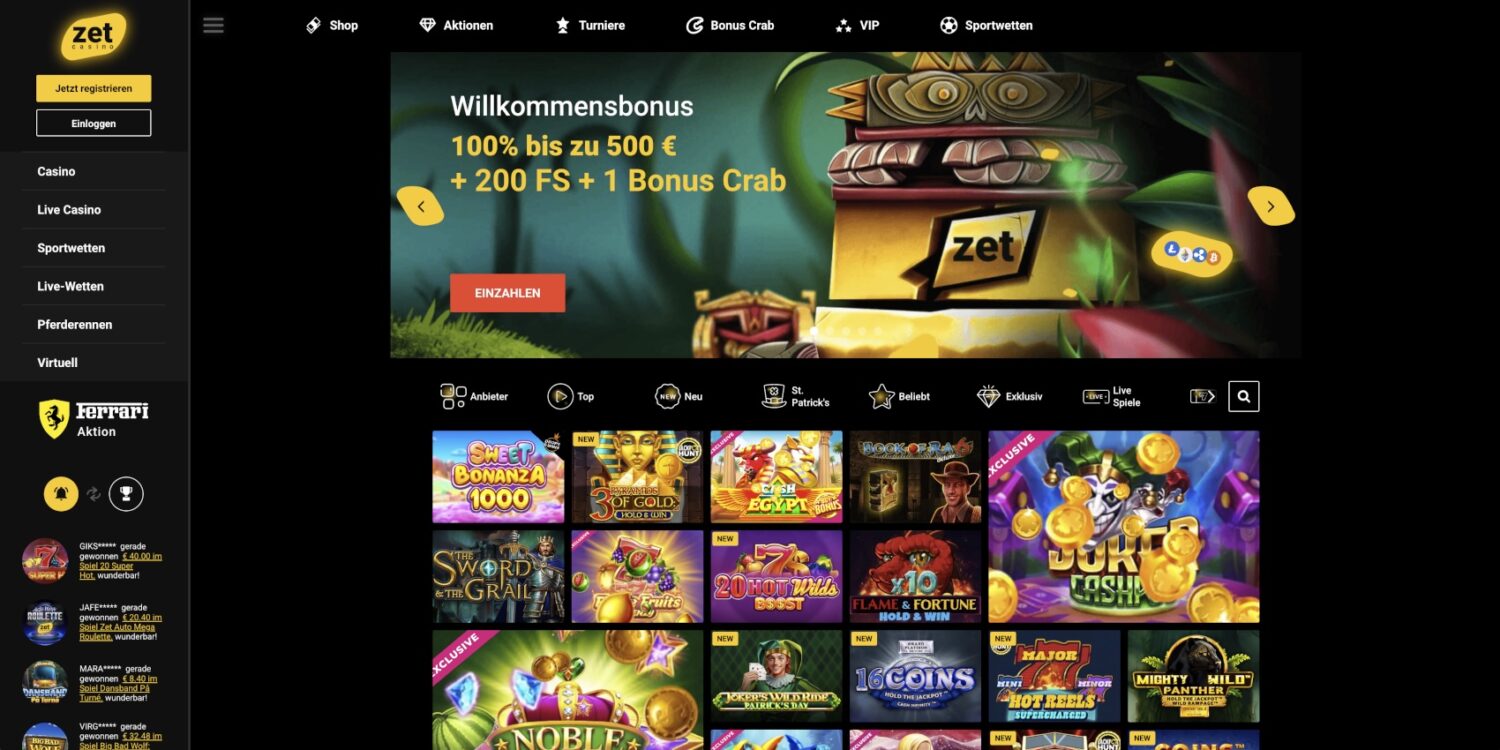1500x750 pixels.
Task: Open the Anbieter providers filter
Action: tap(474, 396)
